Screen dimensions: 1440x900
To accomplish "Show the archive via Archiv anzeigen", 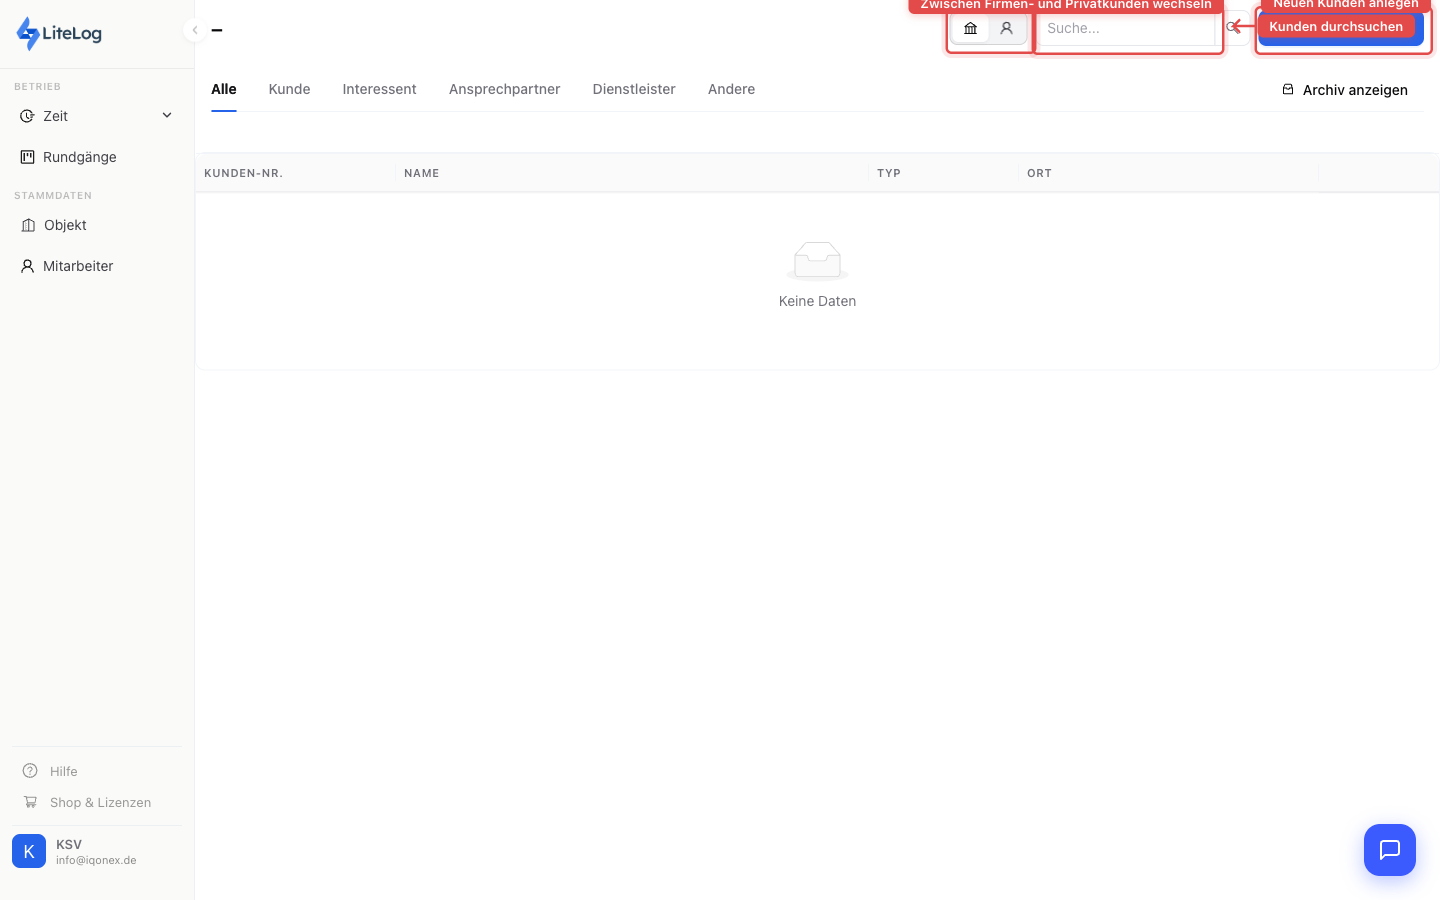I will coord(1345,90).
